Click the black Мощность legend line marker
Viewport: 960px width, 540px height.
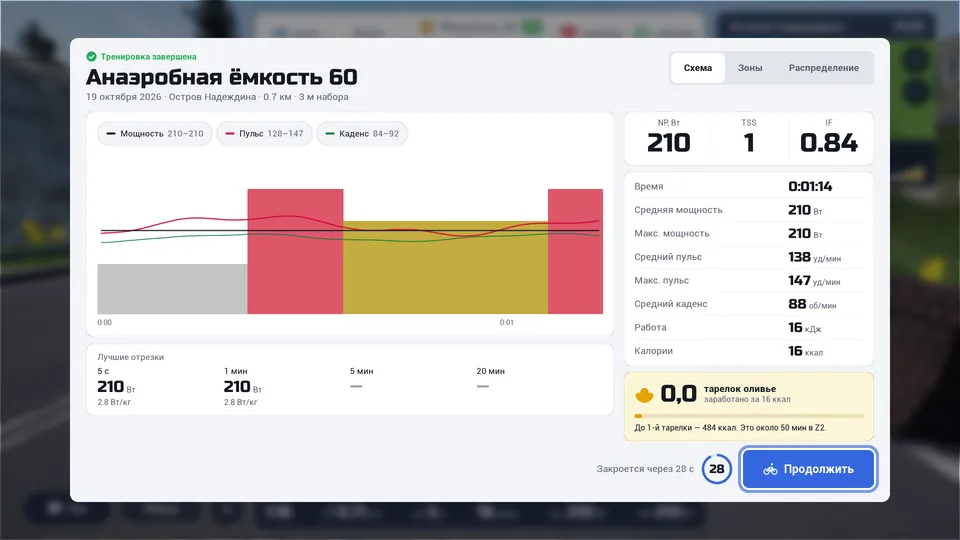[x=111, y=133]
